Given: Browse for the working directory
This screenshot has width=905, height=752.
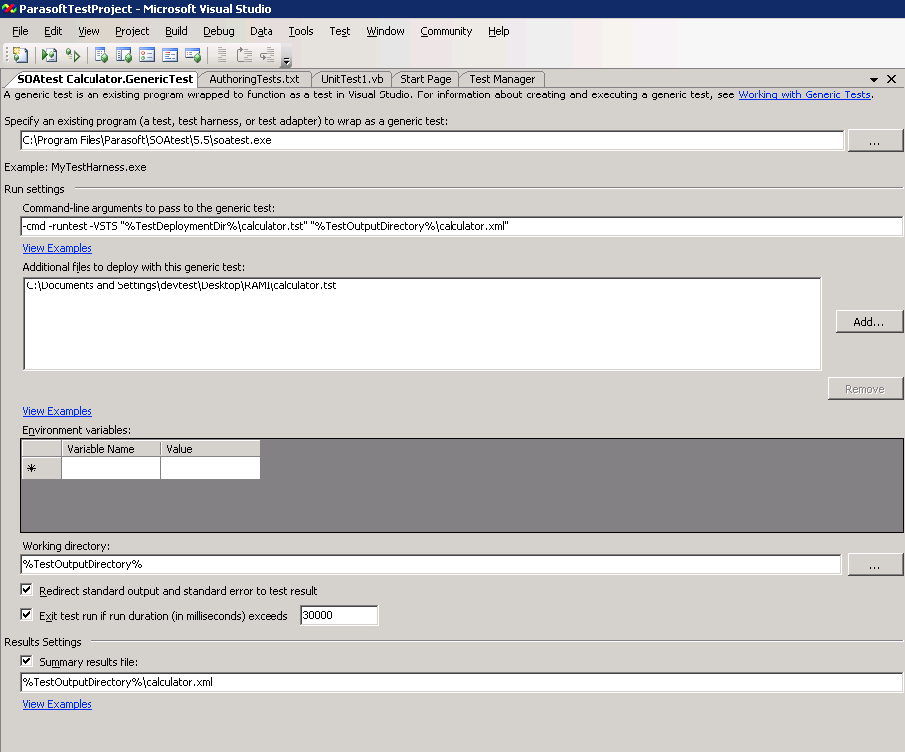Looking at the screenshot, I should [874, 565].
